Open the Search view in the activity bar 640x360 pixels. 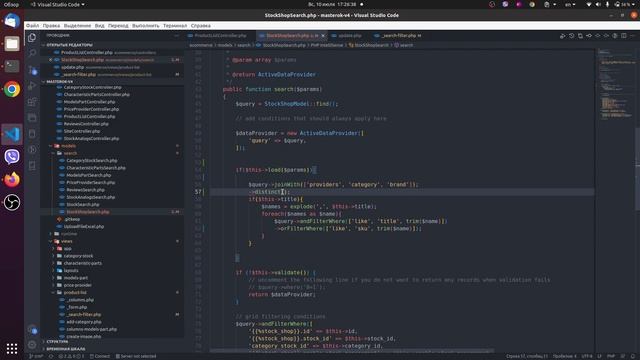(32, 53)
